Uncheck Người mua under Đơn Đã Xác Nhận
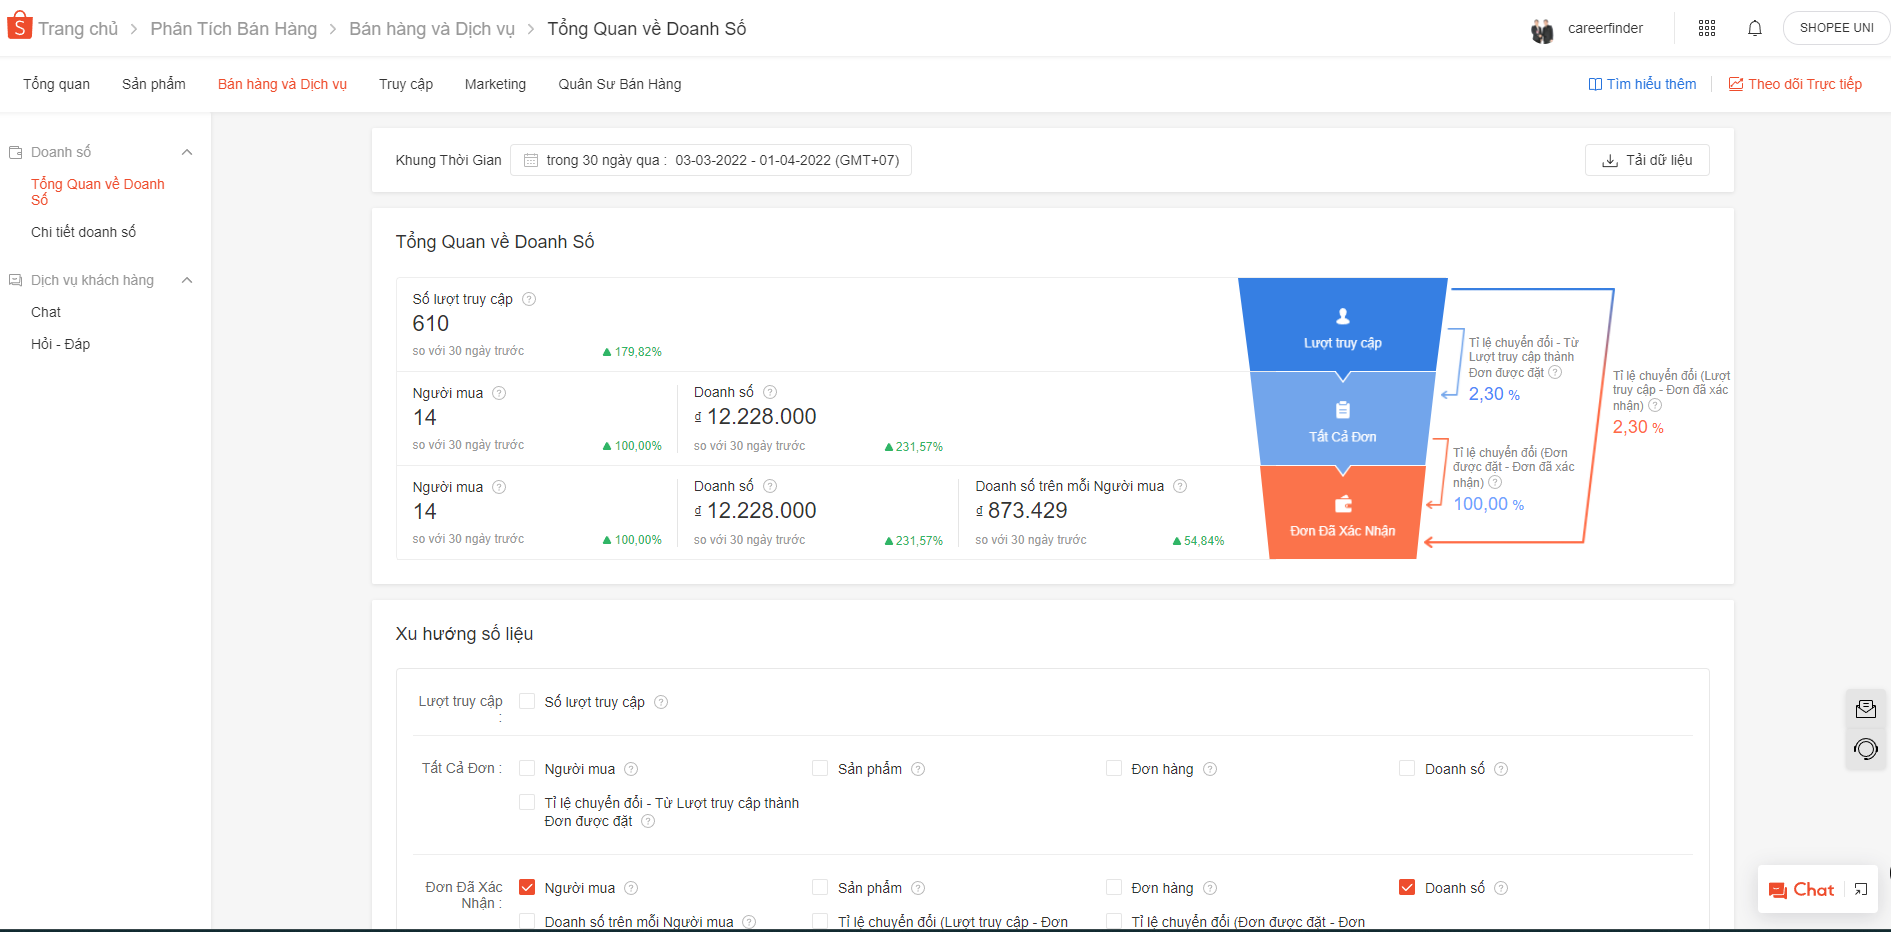Viewport: 1891px width, 932px height. 527,887
